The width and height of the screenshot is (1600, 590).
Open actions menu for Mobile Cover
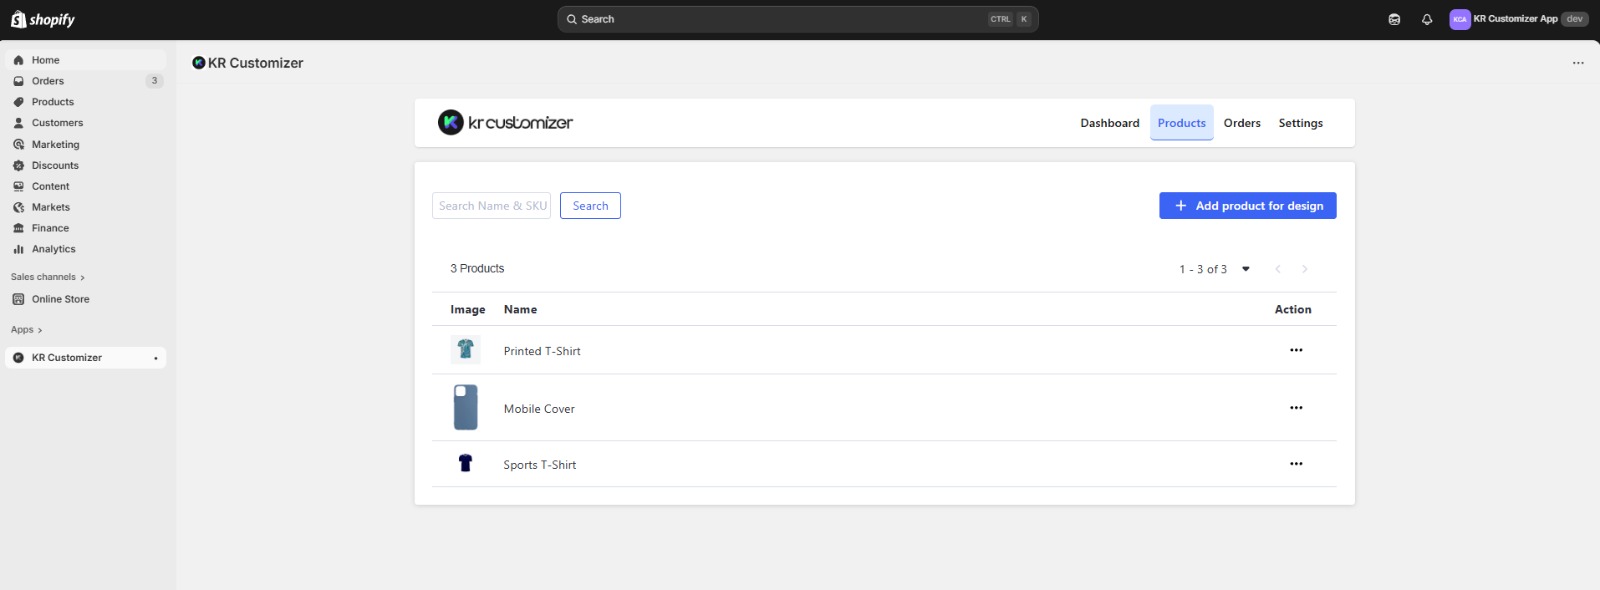[1296, 408]
